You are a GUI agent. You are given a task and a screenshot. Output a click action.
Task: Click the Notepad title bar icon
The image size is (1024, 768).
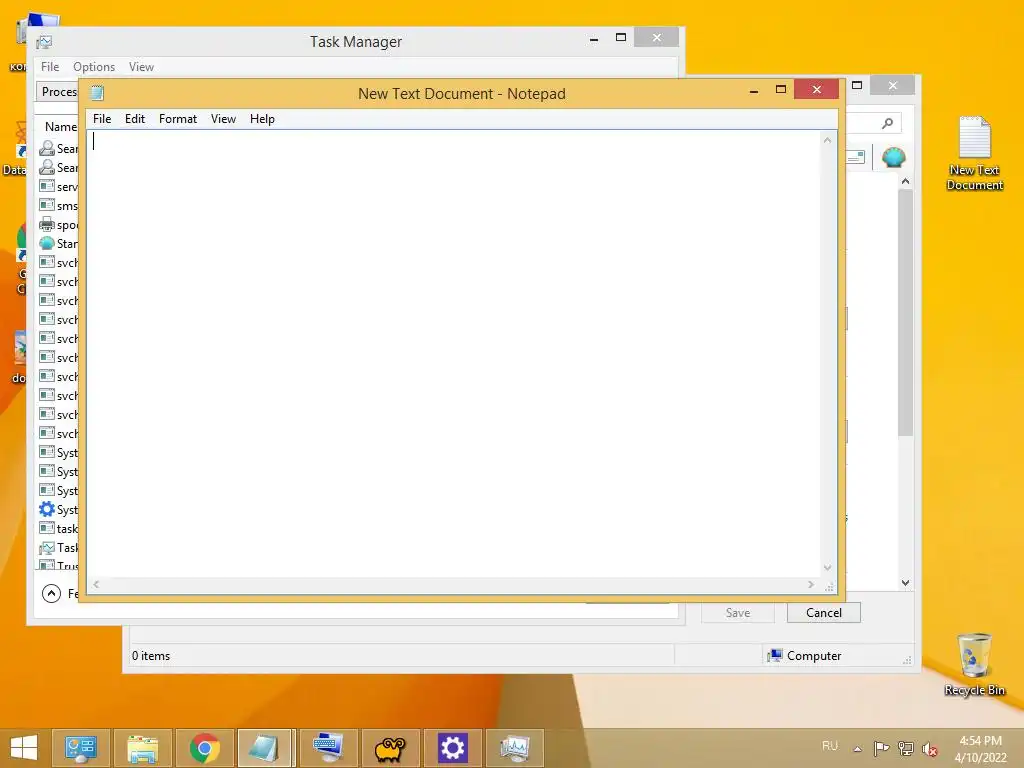[97, 93]
